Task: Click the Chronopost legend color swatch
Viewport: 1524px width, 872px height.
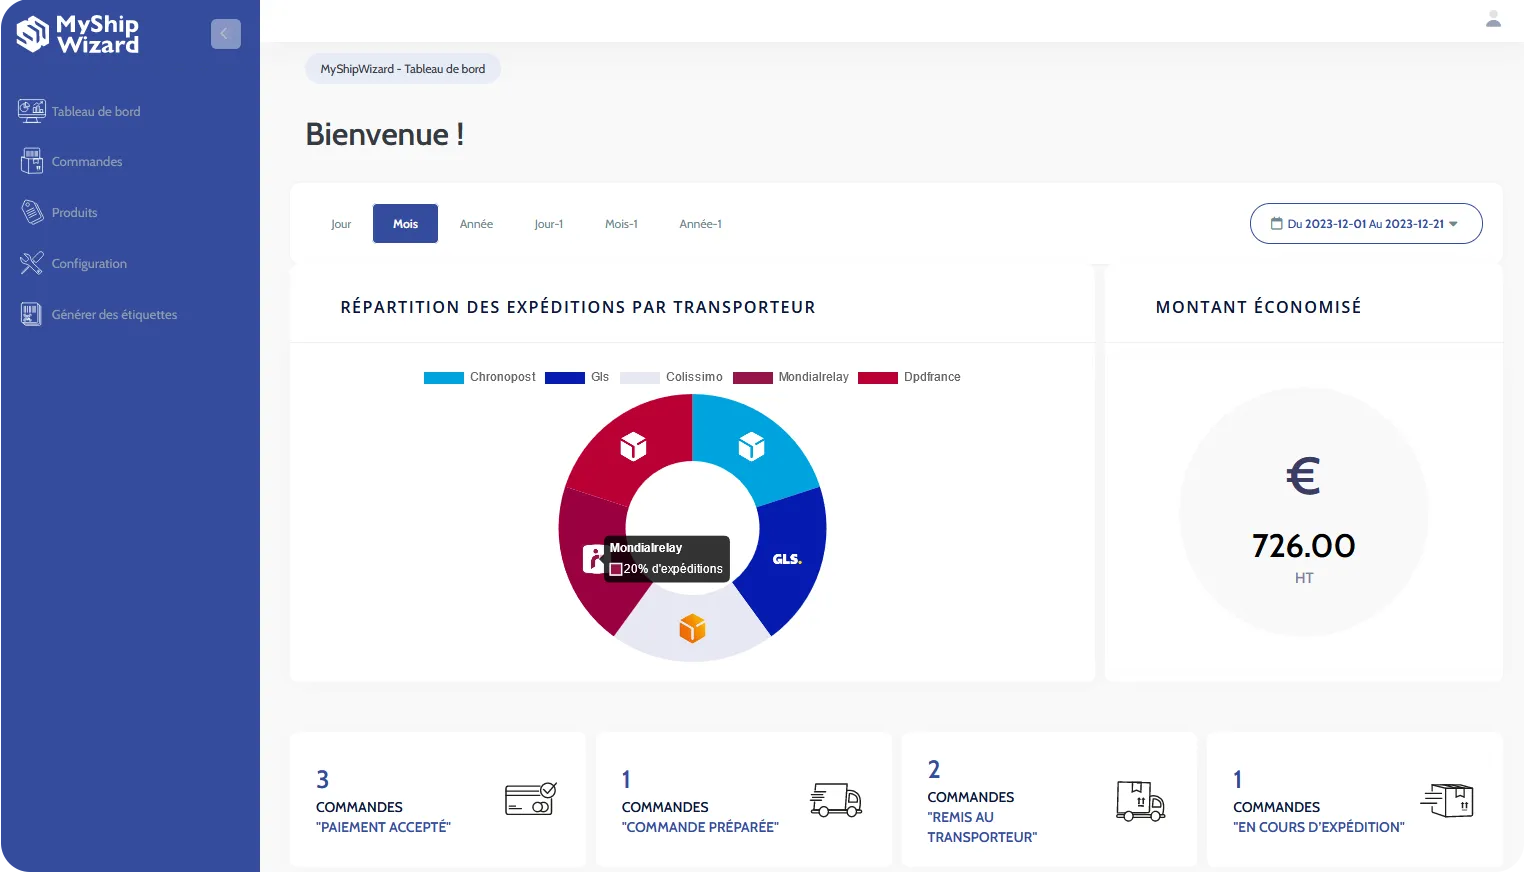Action: (x=444, y=377)
